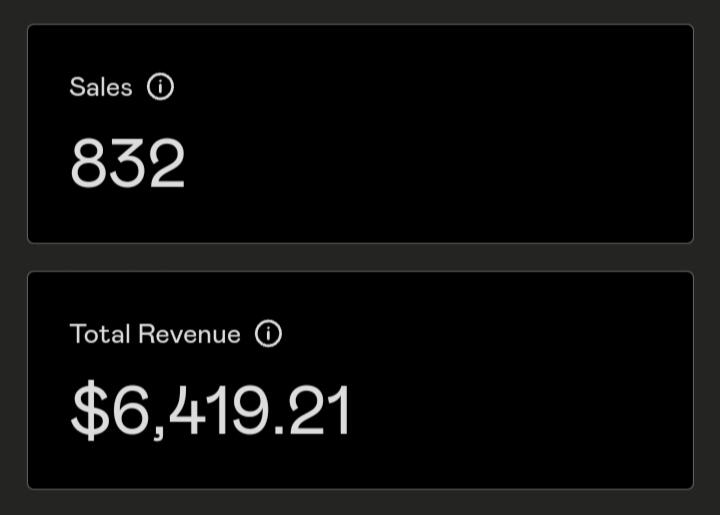
Task: View details about the Sales metric
Action: (x=160, y=87)
